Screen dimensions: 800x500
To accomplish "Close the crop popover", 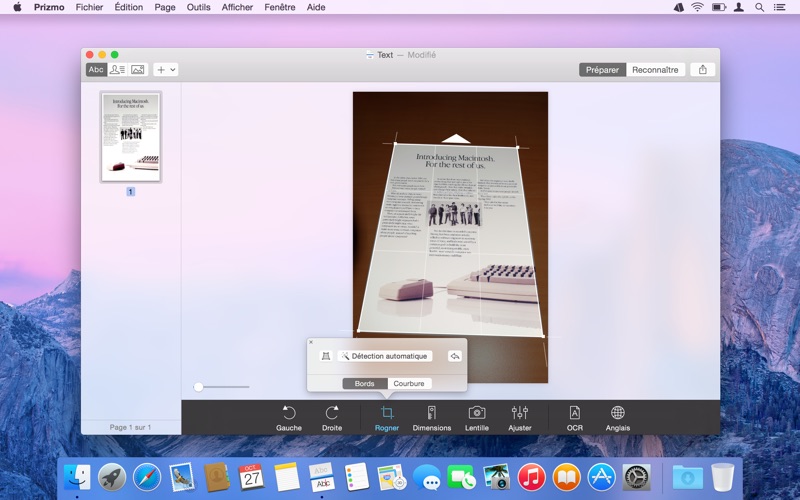I will pyautogui.click(x=311, y=342).
